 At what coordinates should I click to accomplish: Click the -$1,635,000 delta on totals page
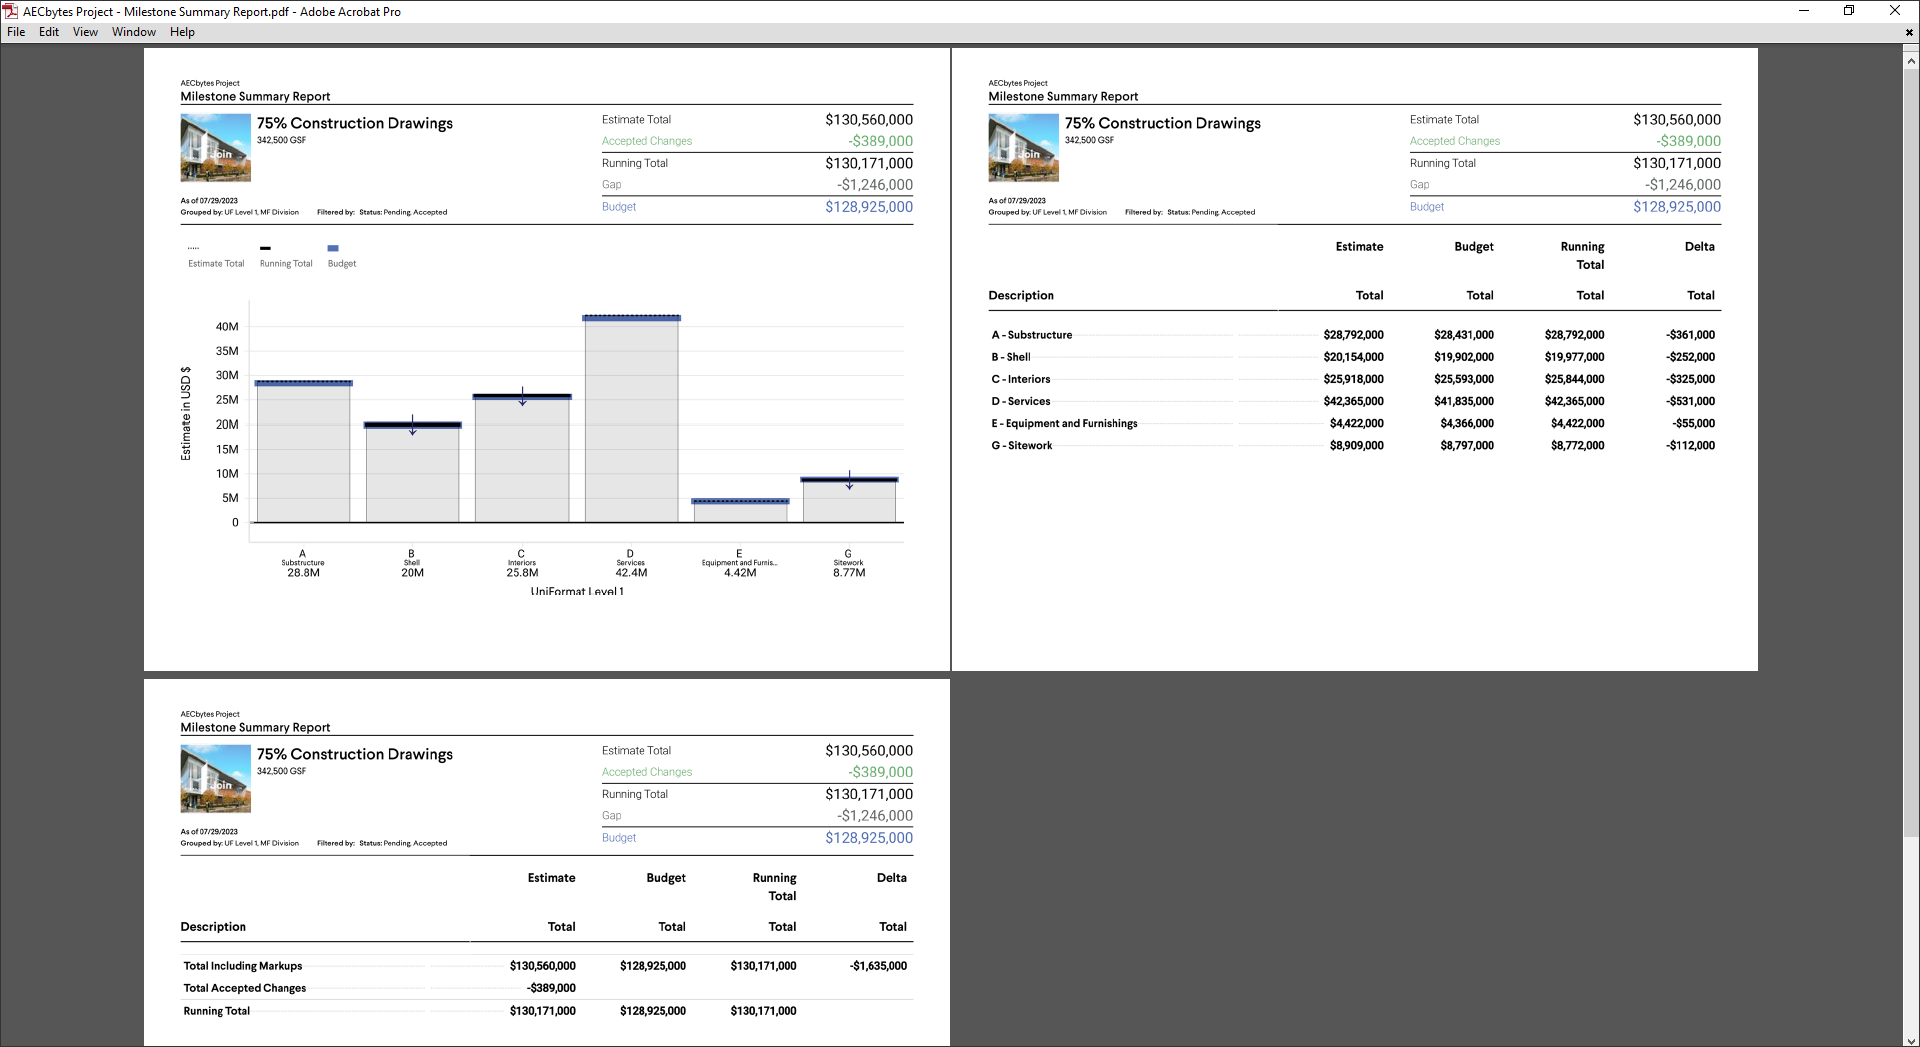tap(878, 966)
